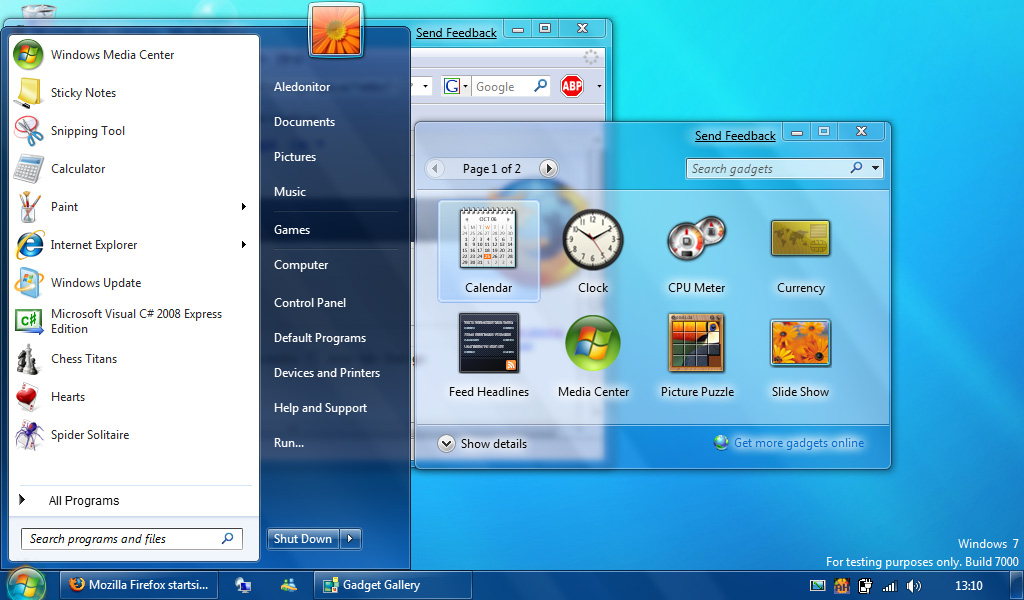
Task: Expand Show details in Gadget Gallery
Action: 483,444
